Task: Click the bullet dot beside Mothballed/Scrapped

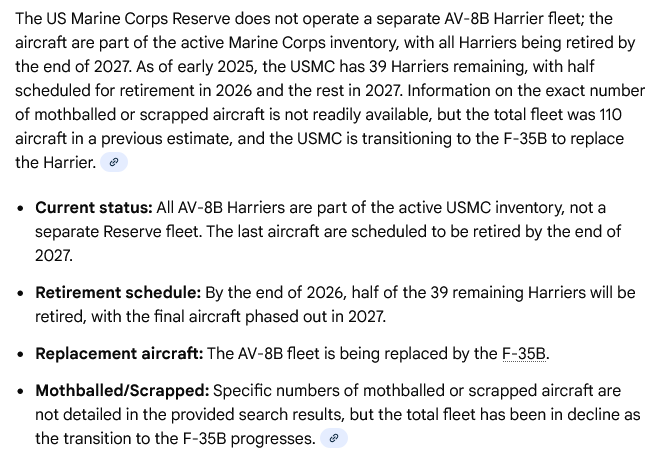Action: (19, 392)
